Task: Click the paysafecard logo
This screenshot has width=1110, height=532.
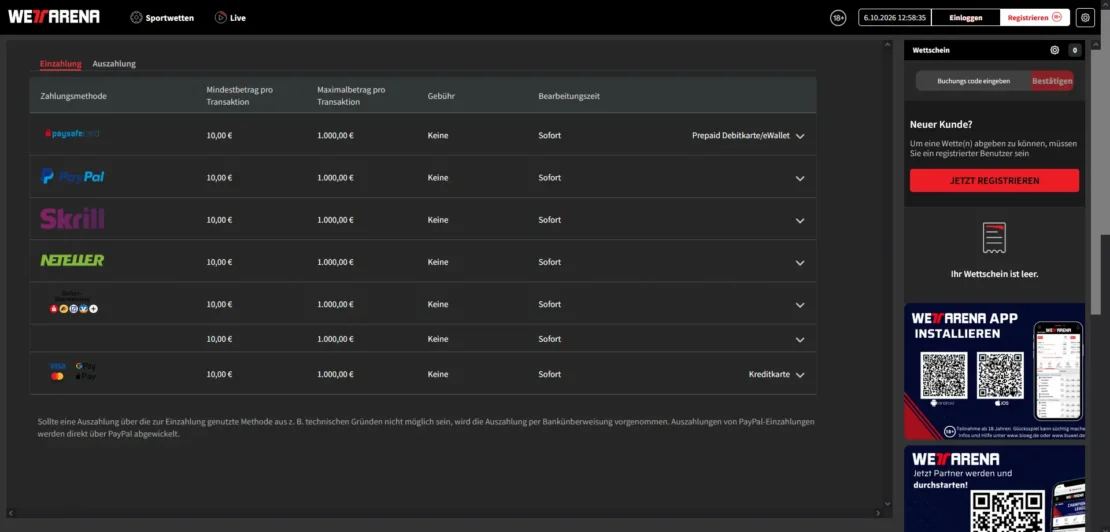Action: coord(72,133)
